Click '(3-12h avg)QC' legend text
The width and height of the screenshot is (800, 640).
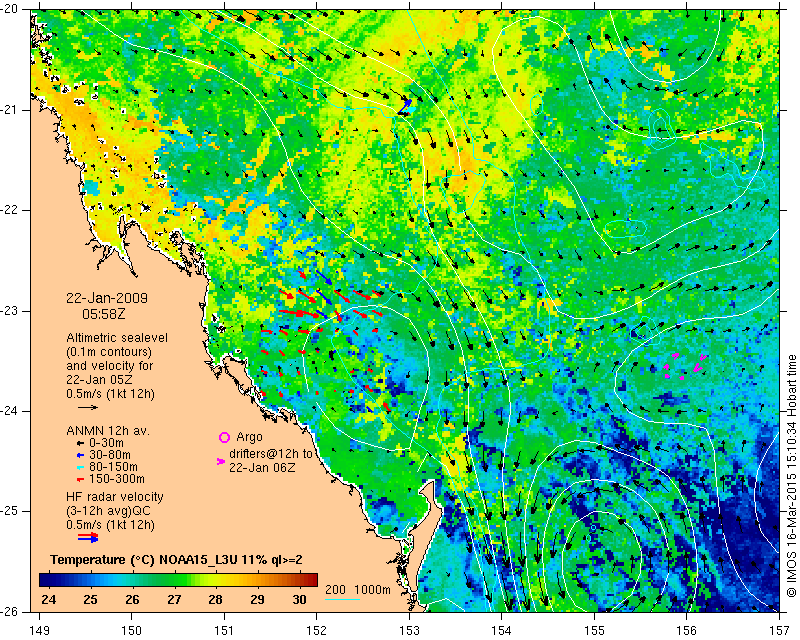pos(109,511)
